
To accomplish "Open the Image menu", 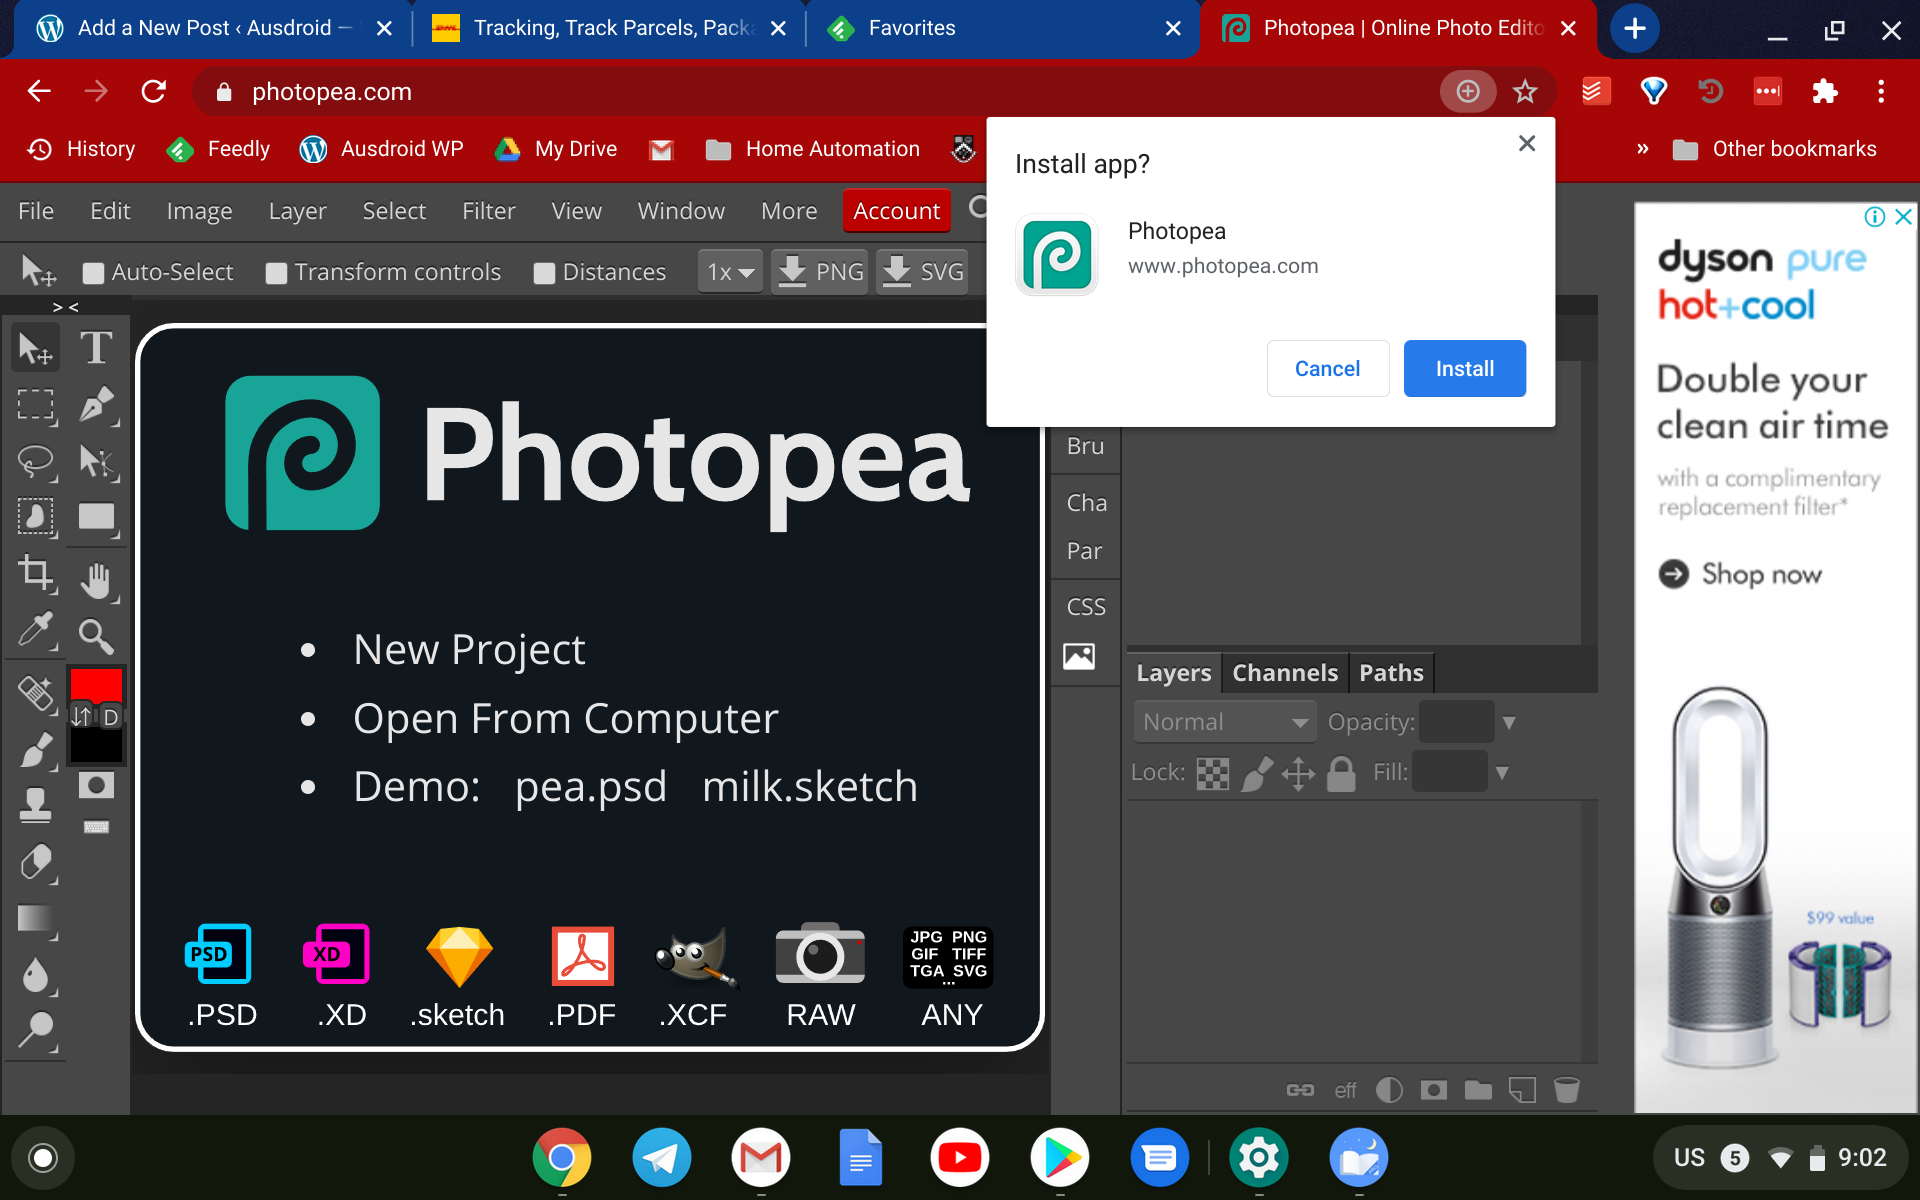I will [x=199, y=211].
